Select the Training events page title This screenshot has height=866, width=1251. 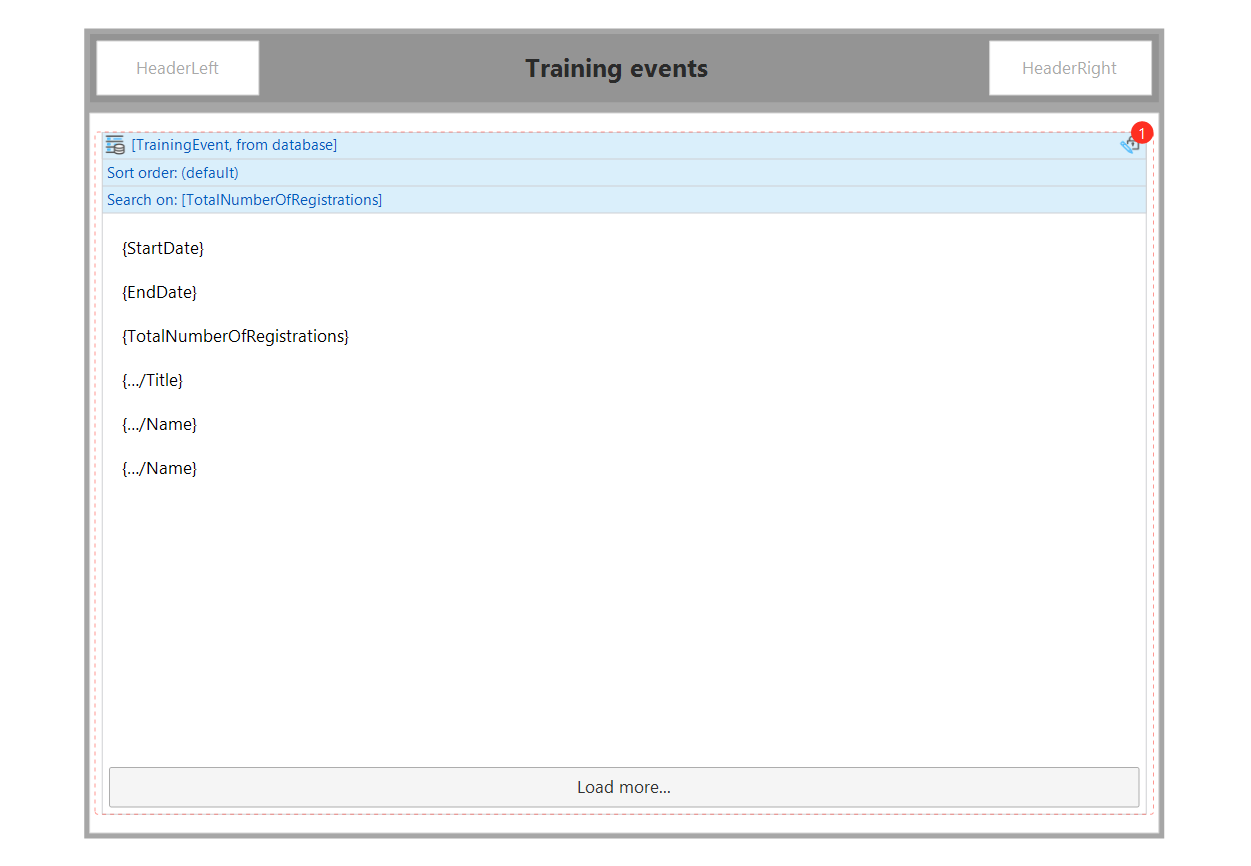coord(617,68)
